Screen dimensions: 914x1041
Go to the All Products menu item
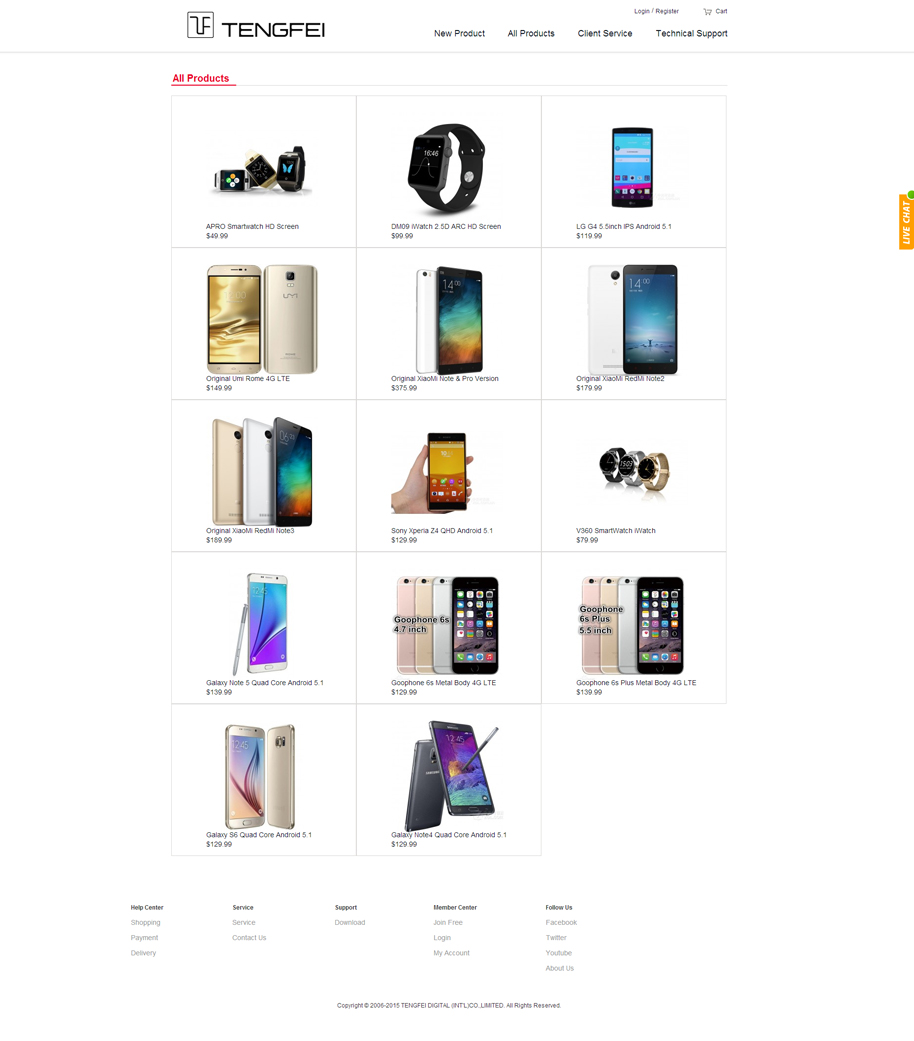[x=531, y=33]
